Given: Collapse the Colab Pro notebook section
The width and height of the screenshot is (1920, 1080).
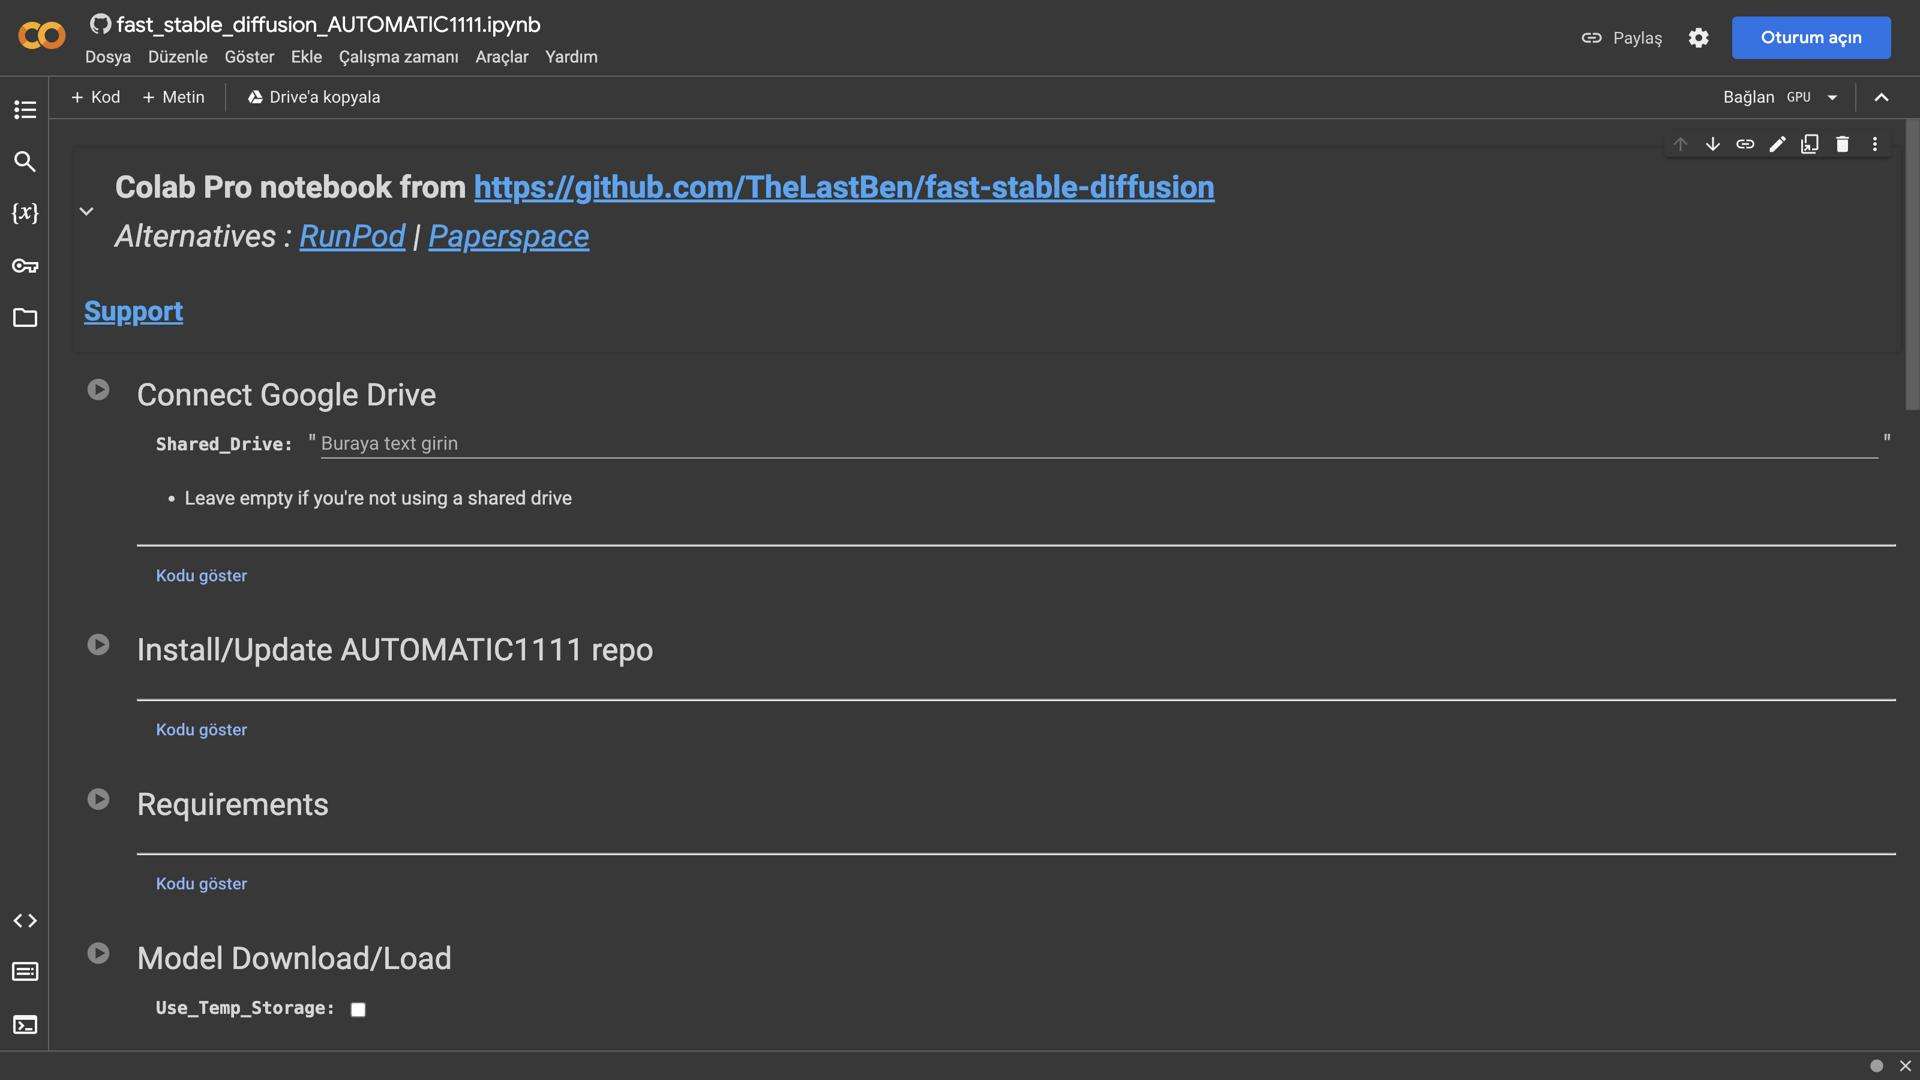Looking at the screenshot, I should coord(87,211).
